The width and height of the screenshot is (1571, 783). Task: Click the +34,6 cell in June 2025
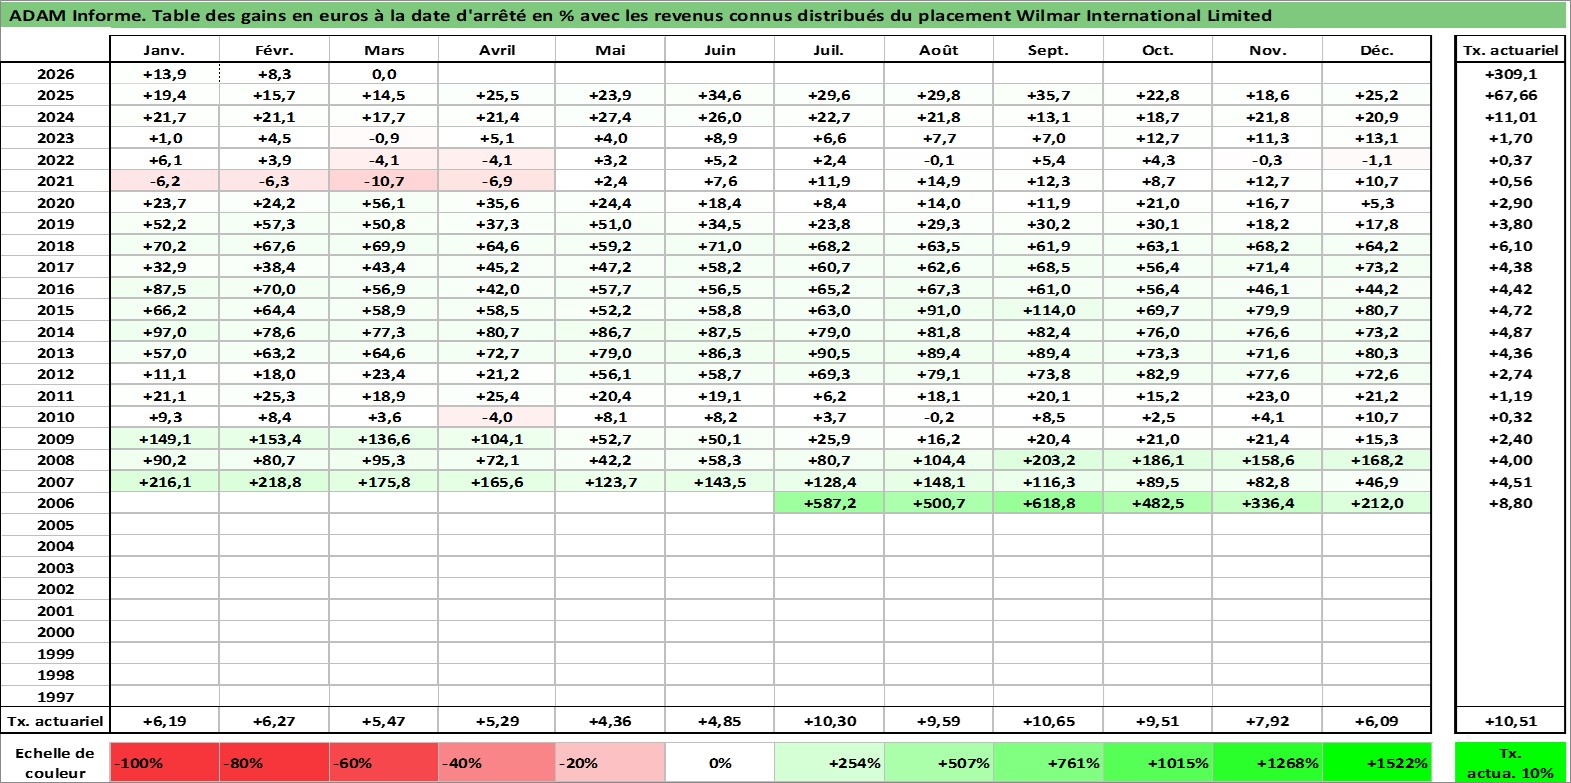coord(720,95)
